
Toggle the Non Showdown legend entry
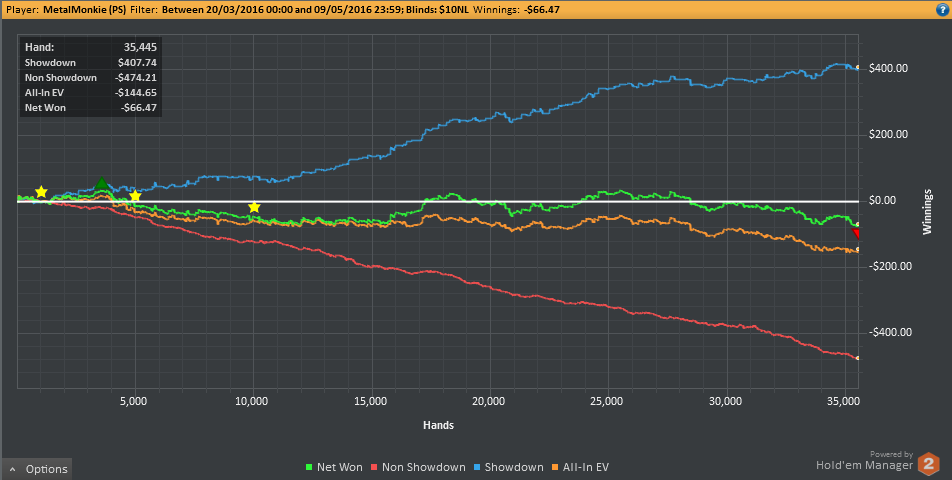418,467
